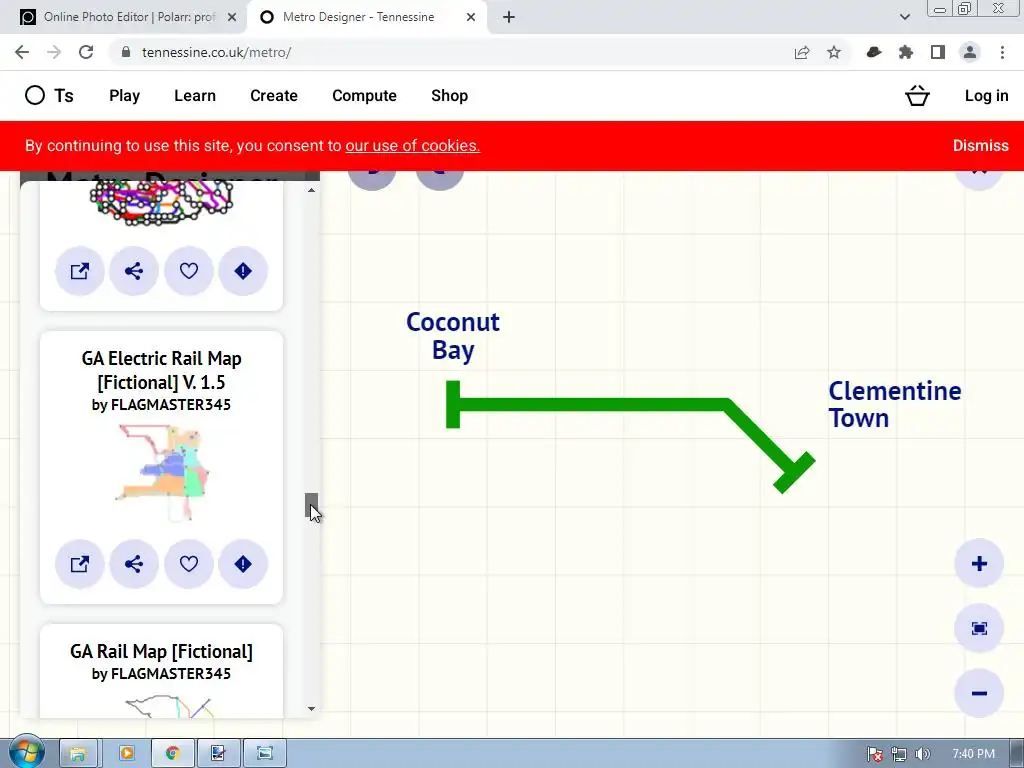Open the Windows Start menu
This screenshot has width=1024, height=768.
26,752
